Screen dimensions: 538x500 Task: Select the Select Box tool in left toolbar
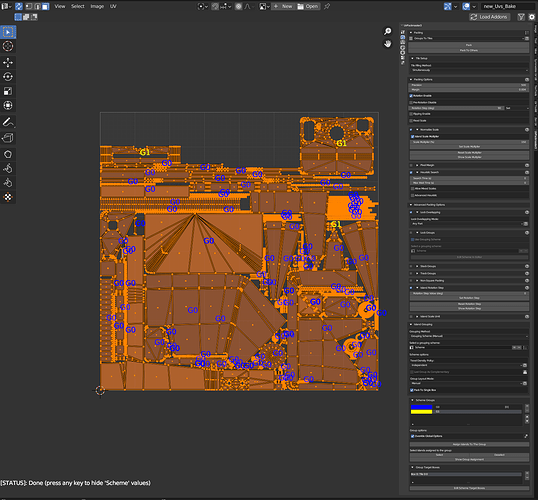[8, 32]
